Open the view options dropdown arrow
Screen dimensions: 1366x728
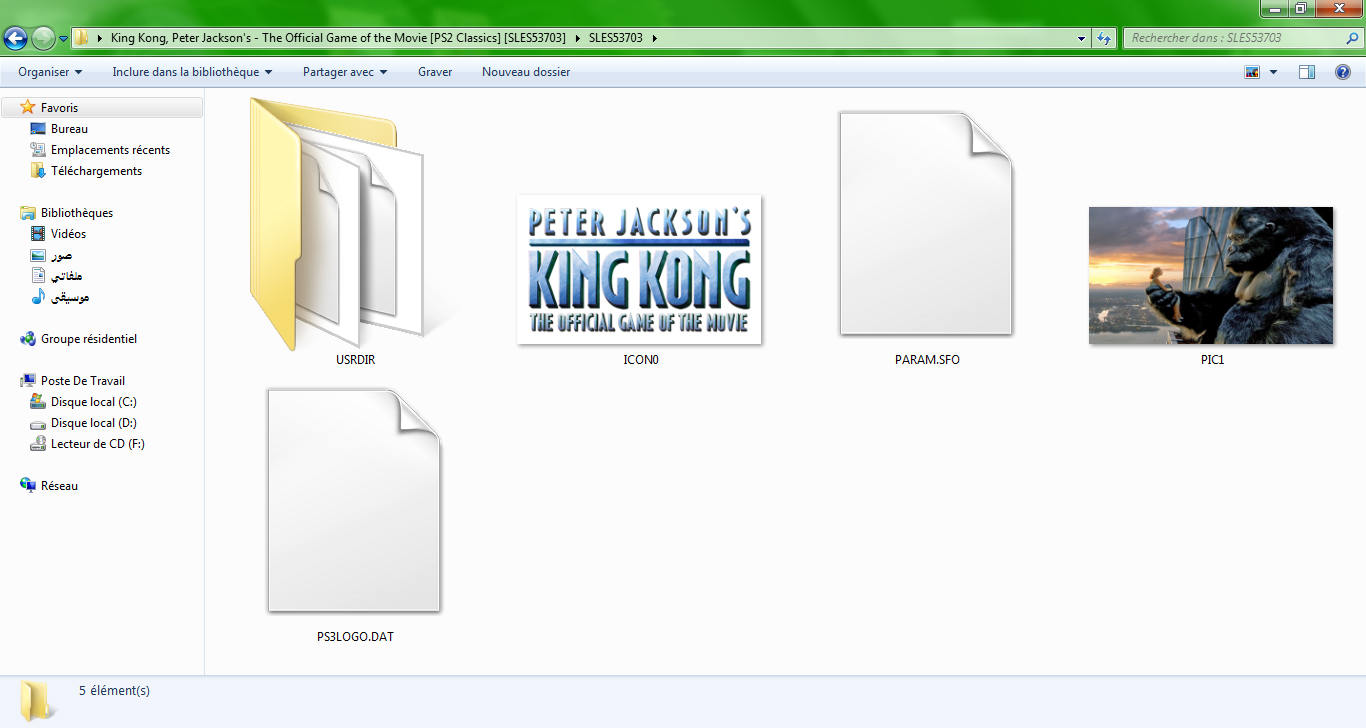(x=1273, y=72)
